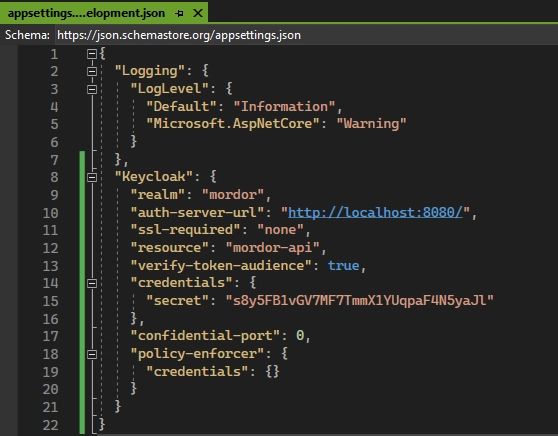Click the true value of verify-token-audience
This screenshot has width=558, height=436.
(x=343, y=266)
